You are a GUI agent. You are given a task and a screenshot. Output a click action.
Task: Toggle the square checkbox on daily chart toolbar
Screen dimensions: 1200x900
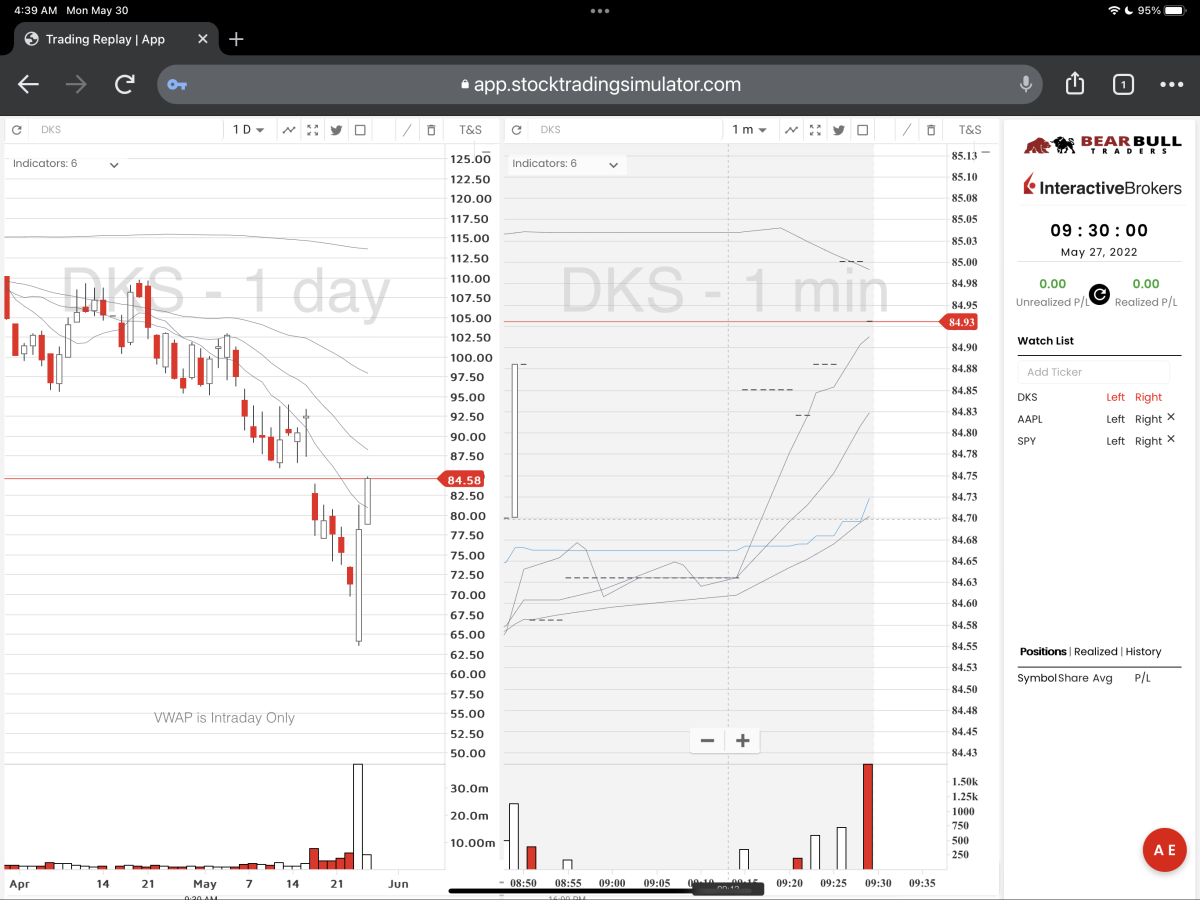[x=360, y=130]
